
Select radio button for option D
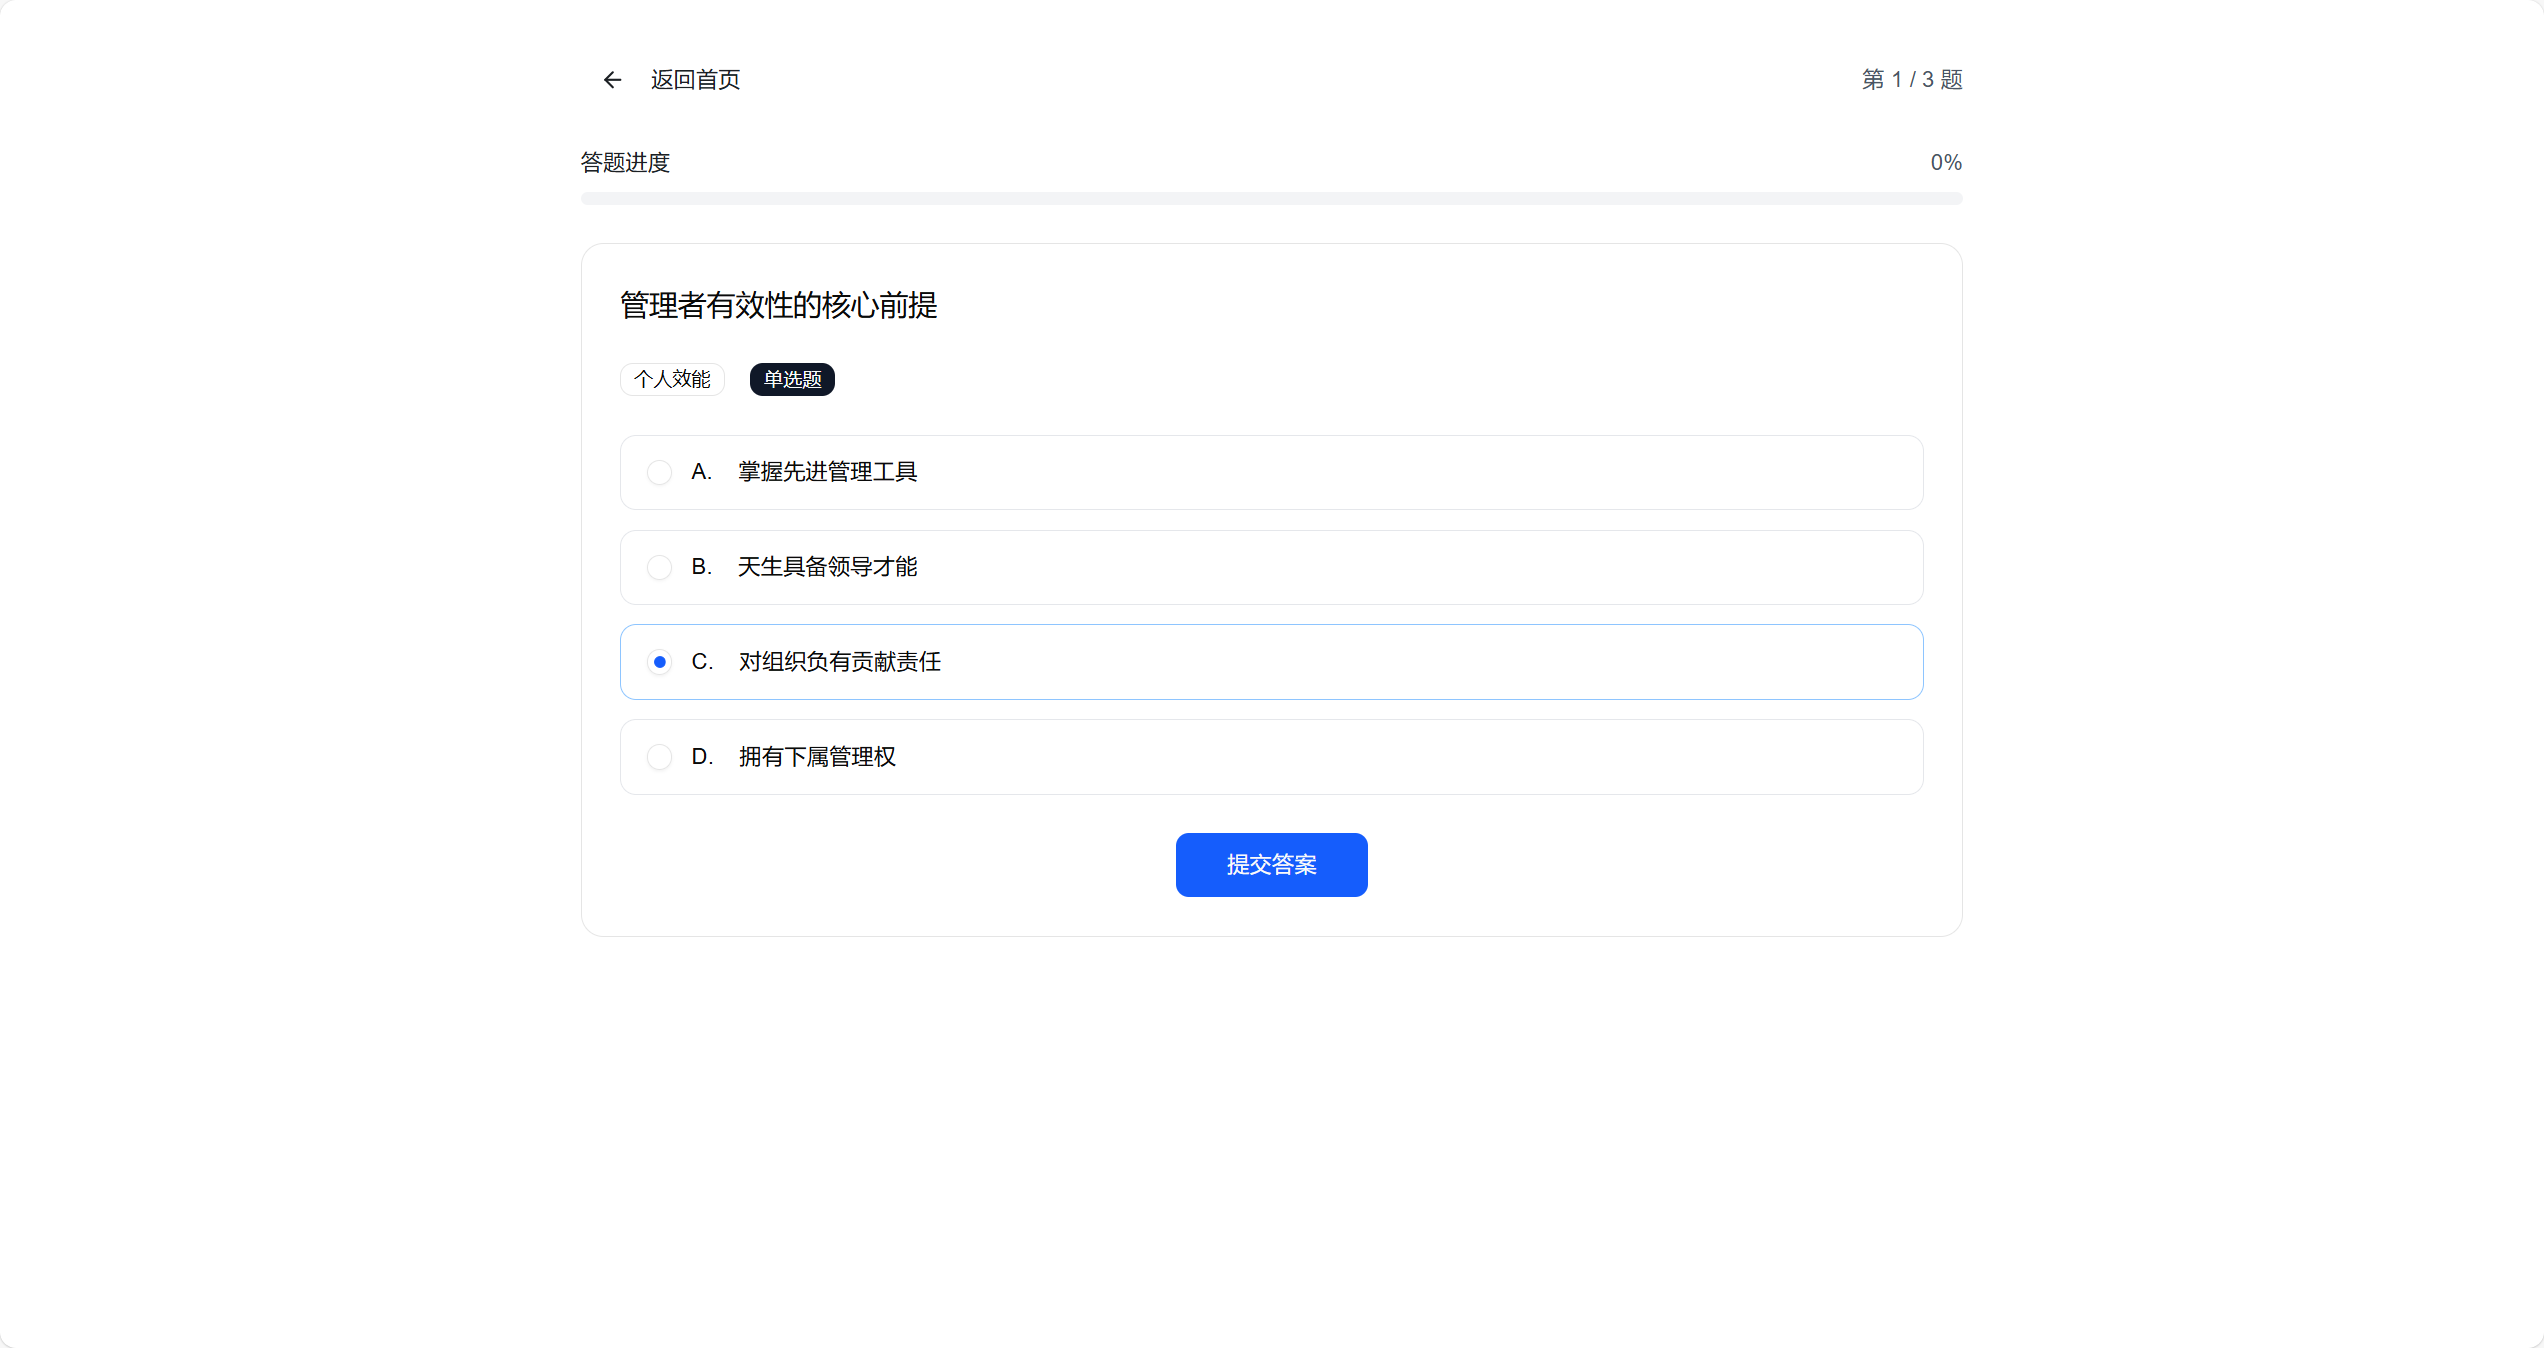659,757
